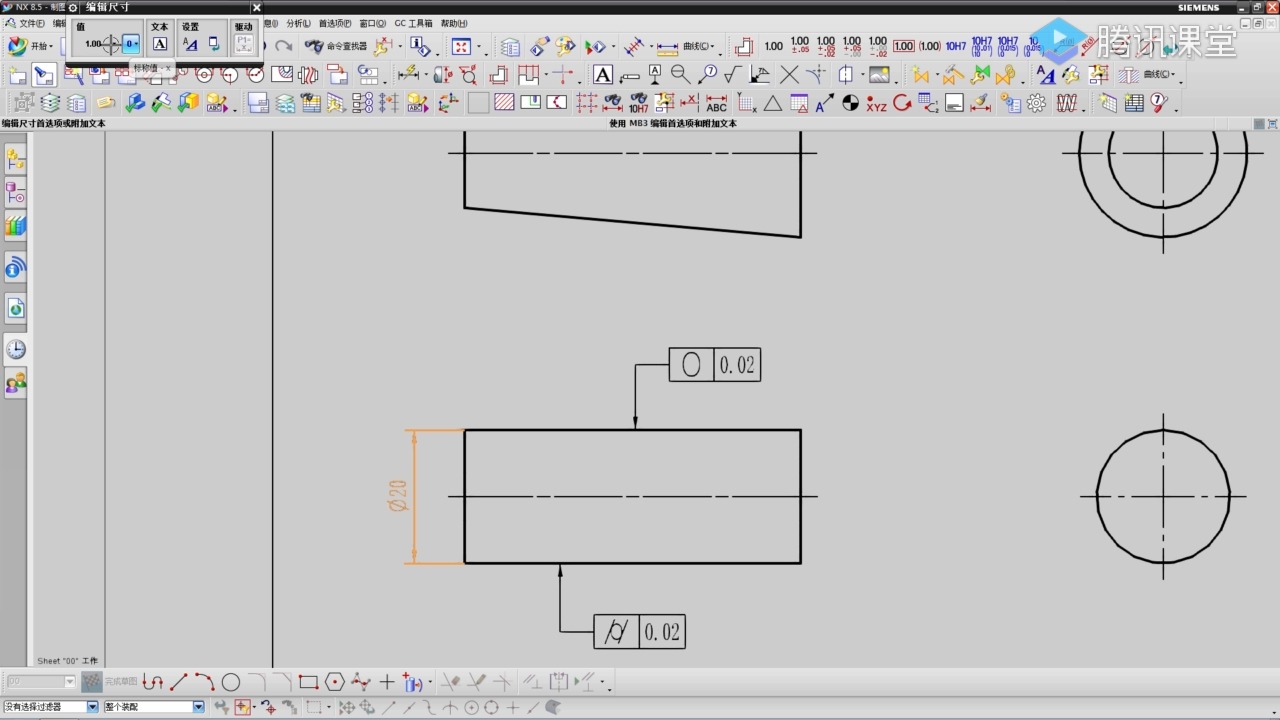
Task: Click the intersection X symbol tool
Action: pos(789,75)
